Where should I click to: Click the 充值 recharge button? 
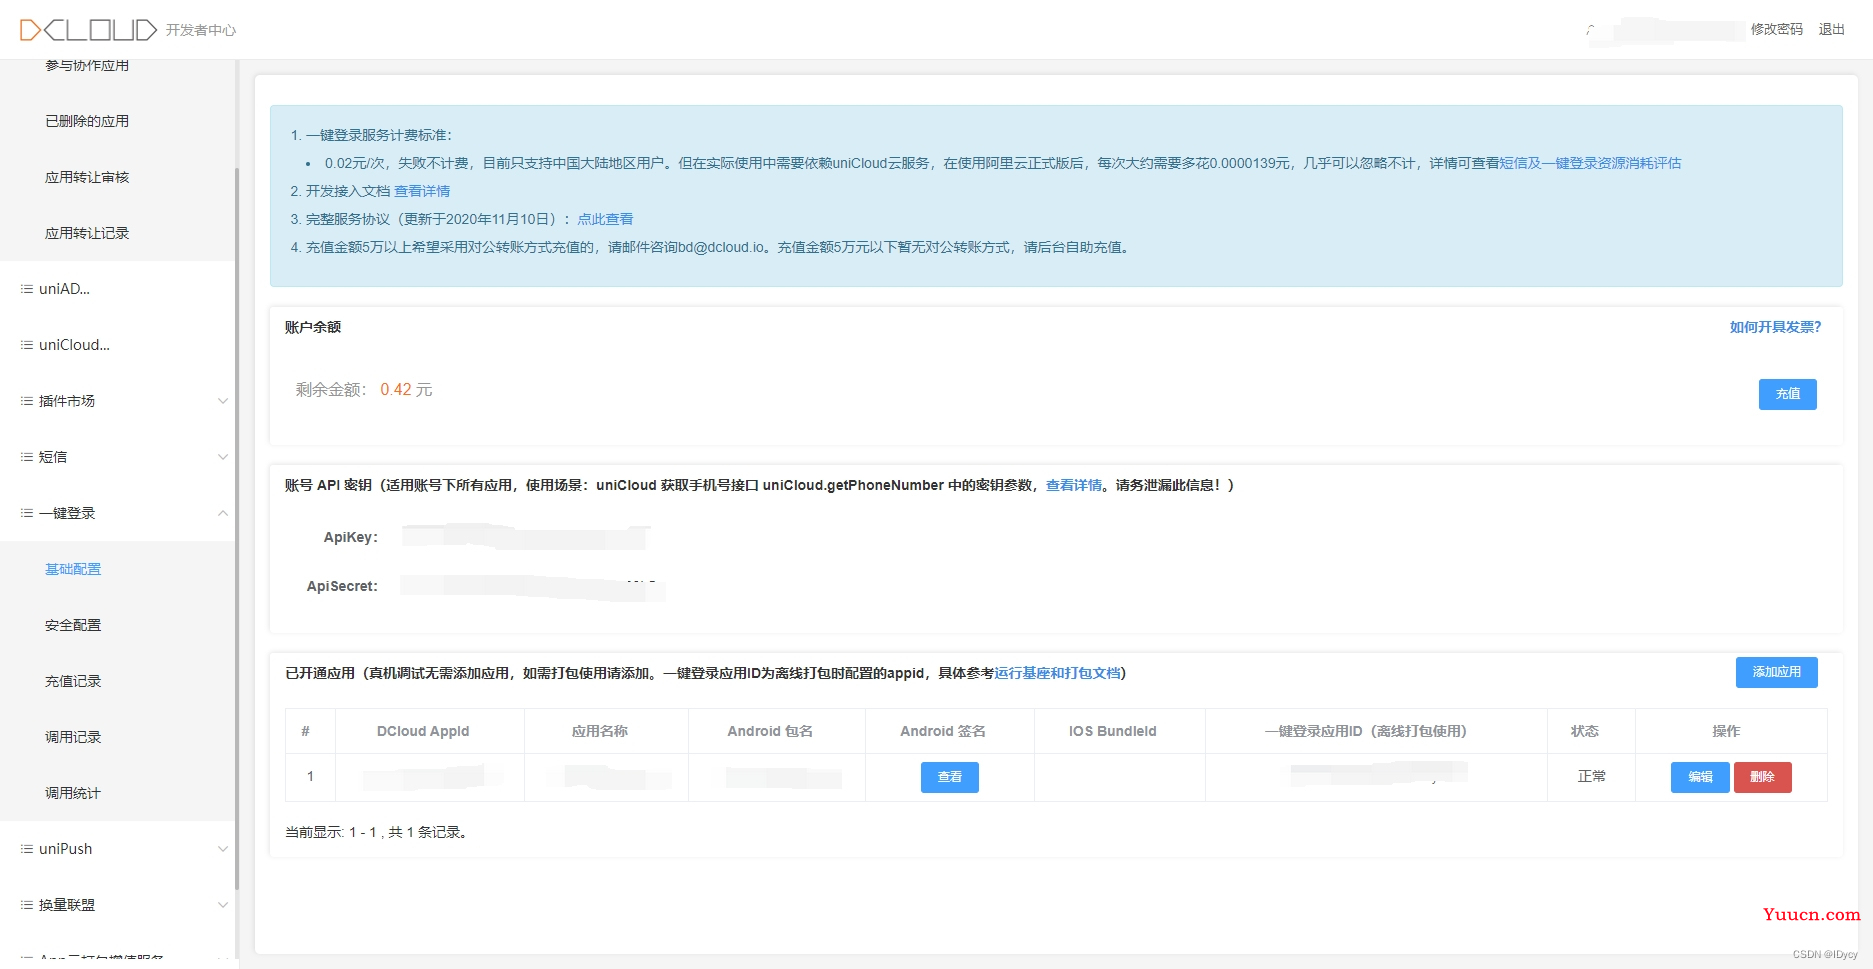[1788, 394]
